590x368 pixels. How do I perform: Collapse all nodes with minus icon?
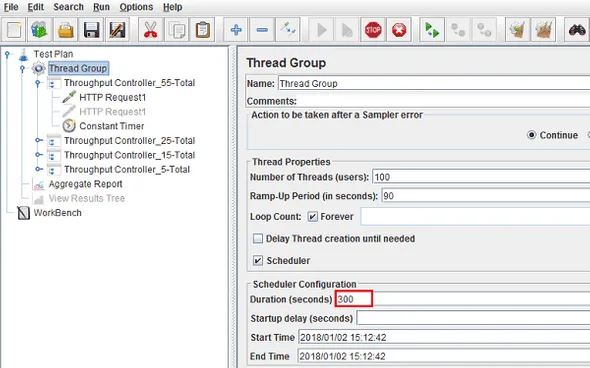pos(262,30)
